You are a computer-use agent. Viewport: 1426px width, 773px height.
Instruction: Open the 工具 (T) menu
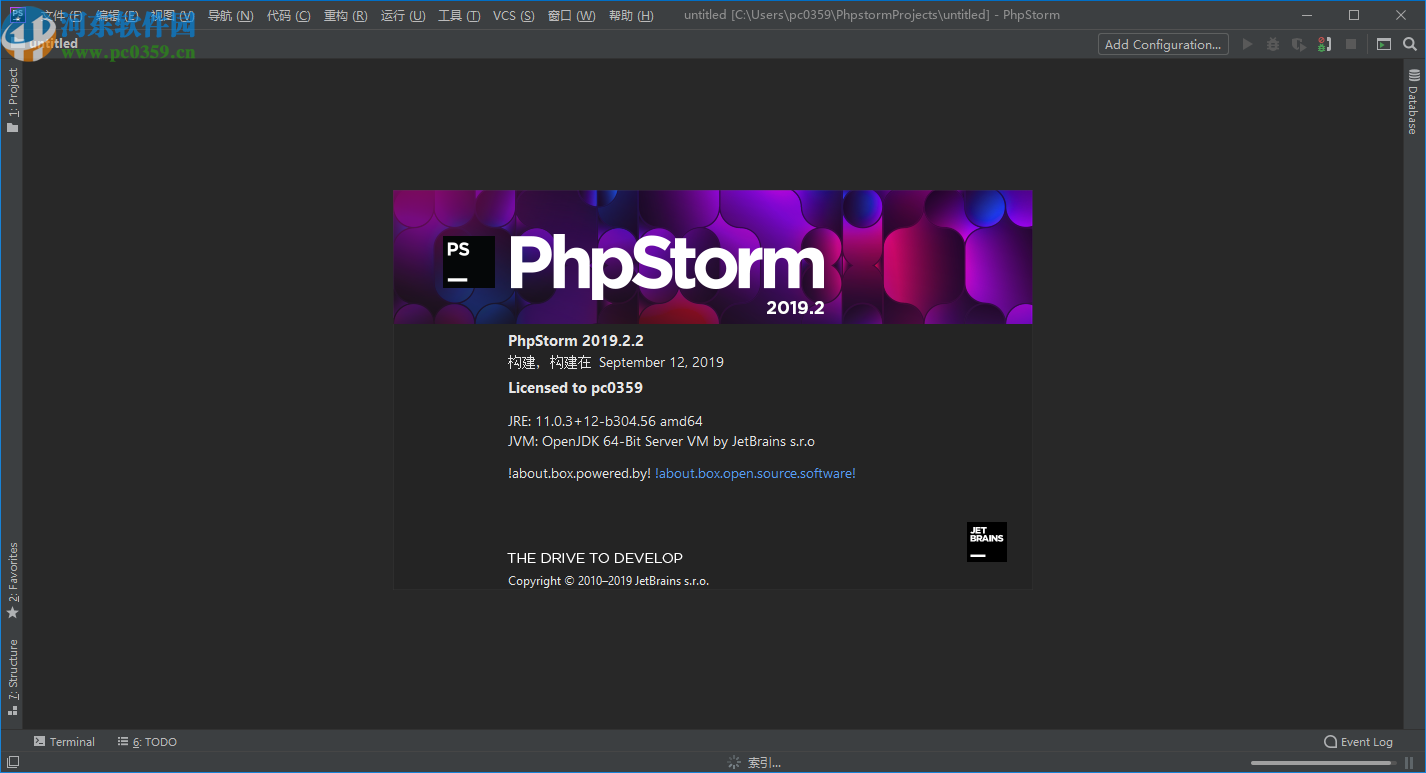459,15
